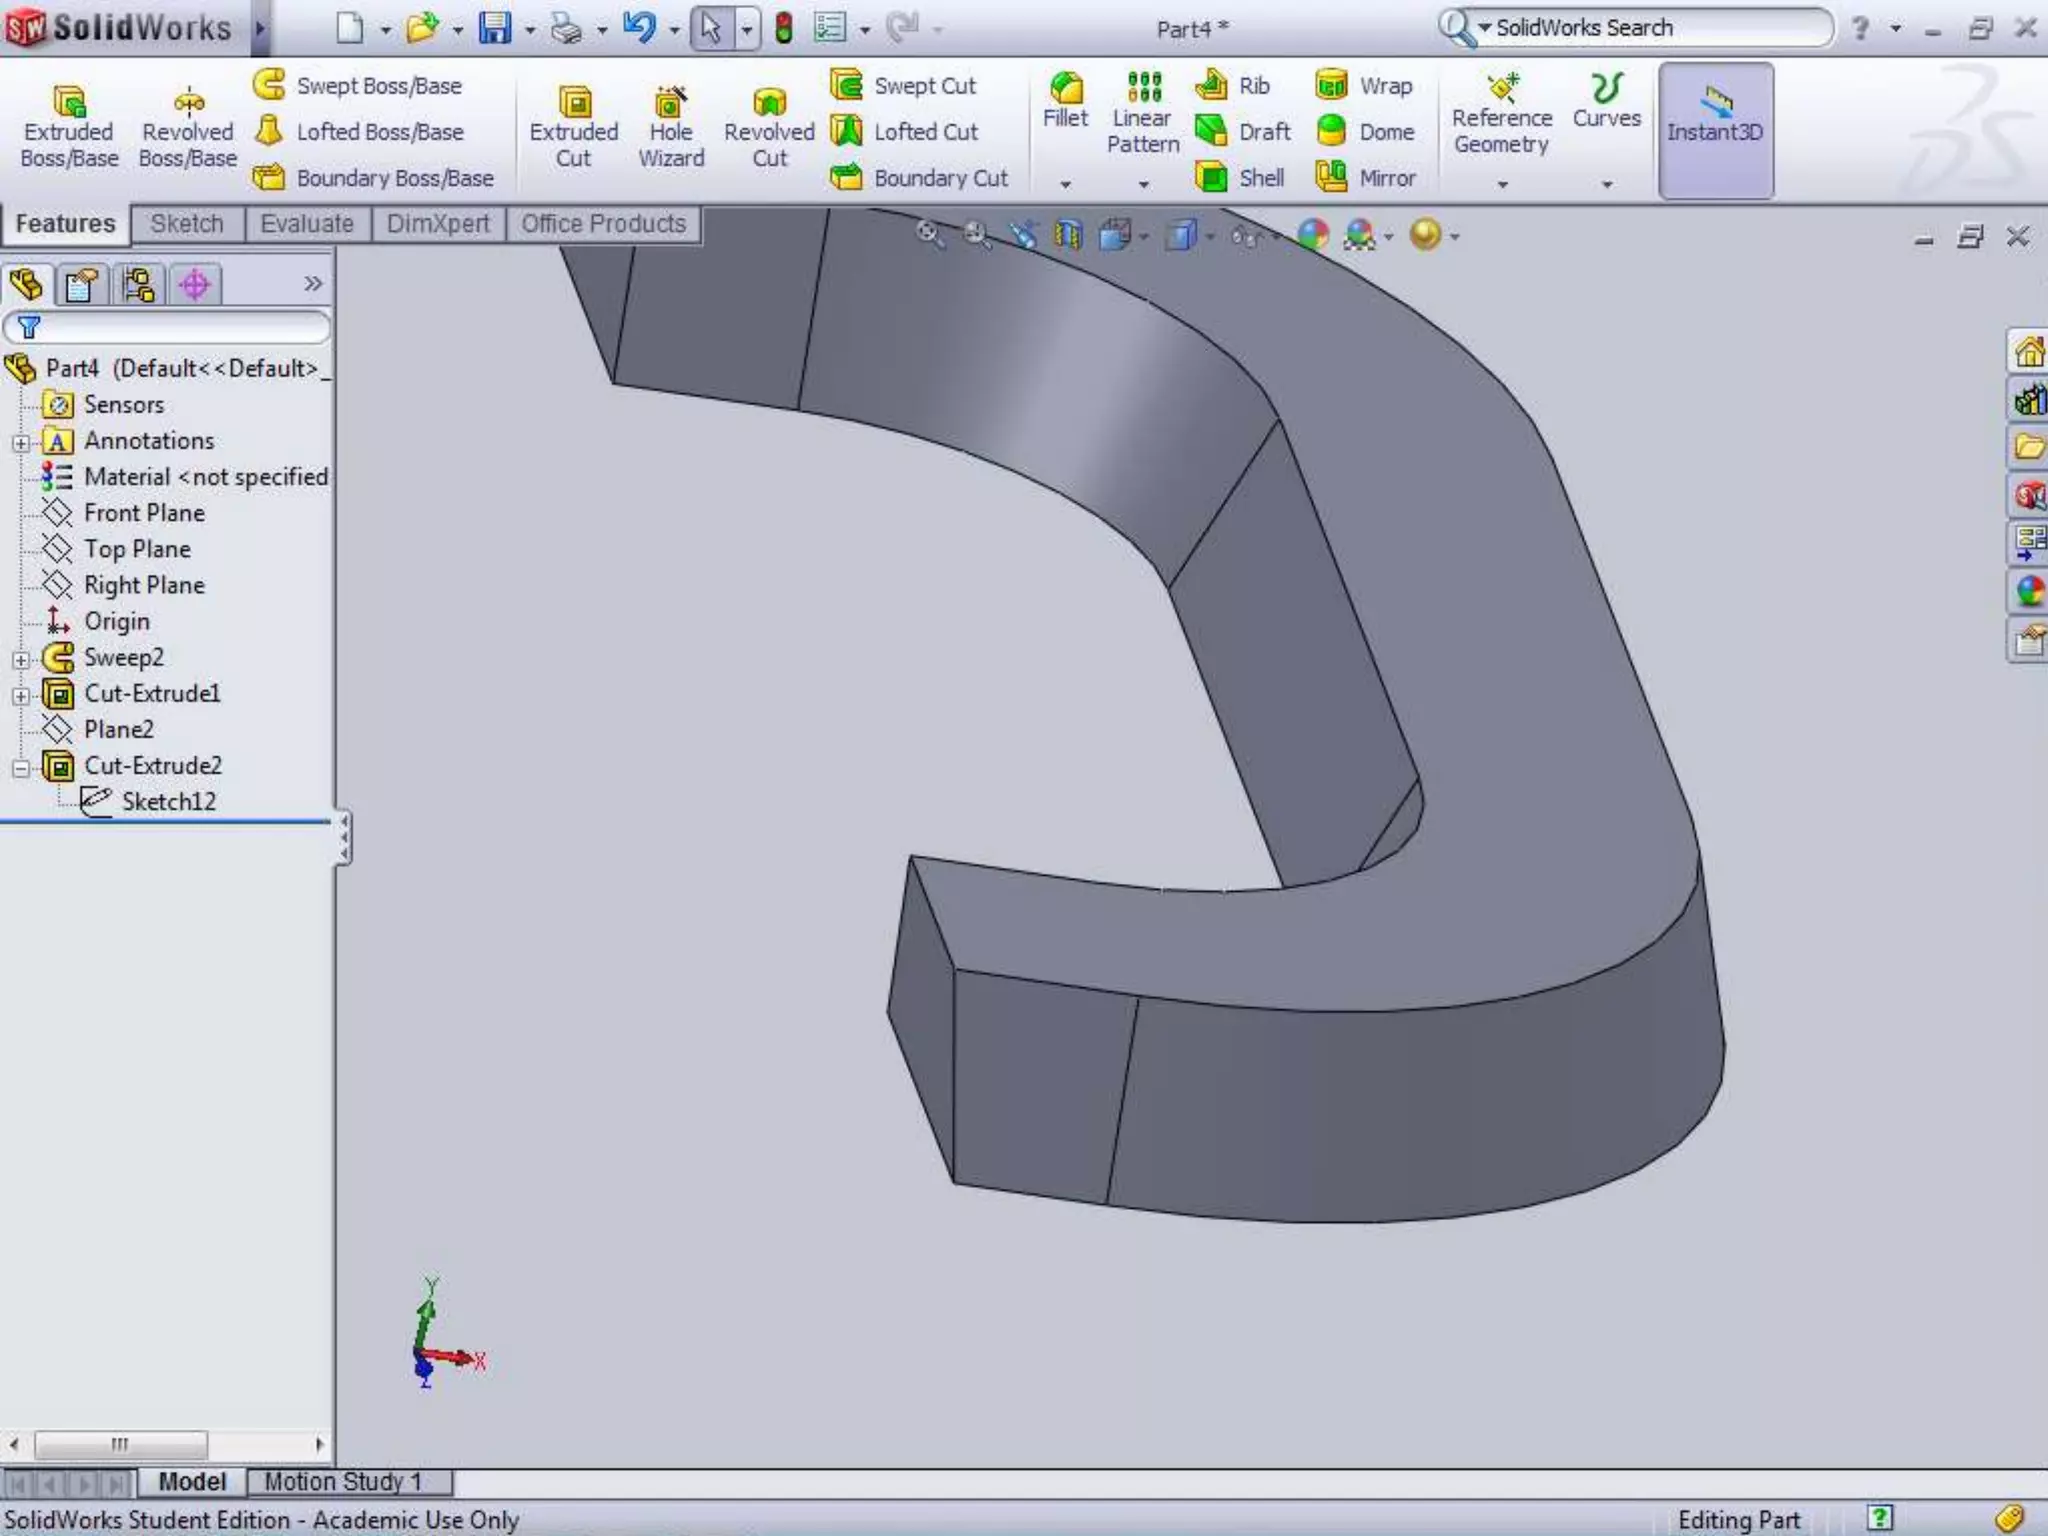Image resolution: width=2048 pixels, height=1536 pixels.
Task: Open the PropertyManager panel tab
Action: coord(82,285)
